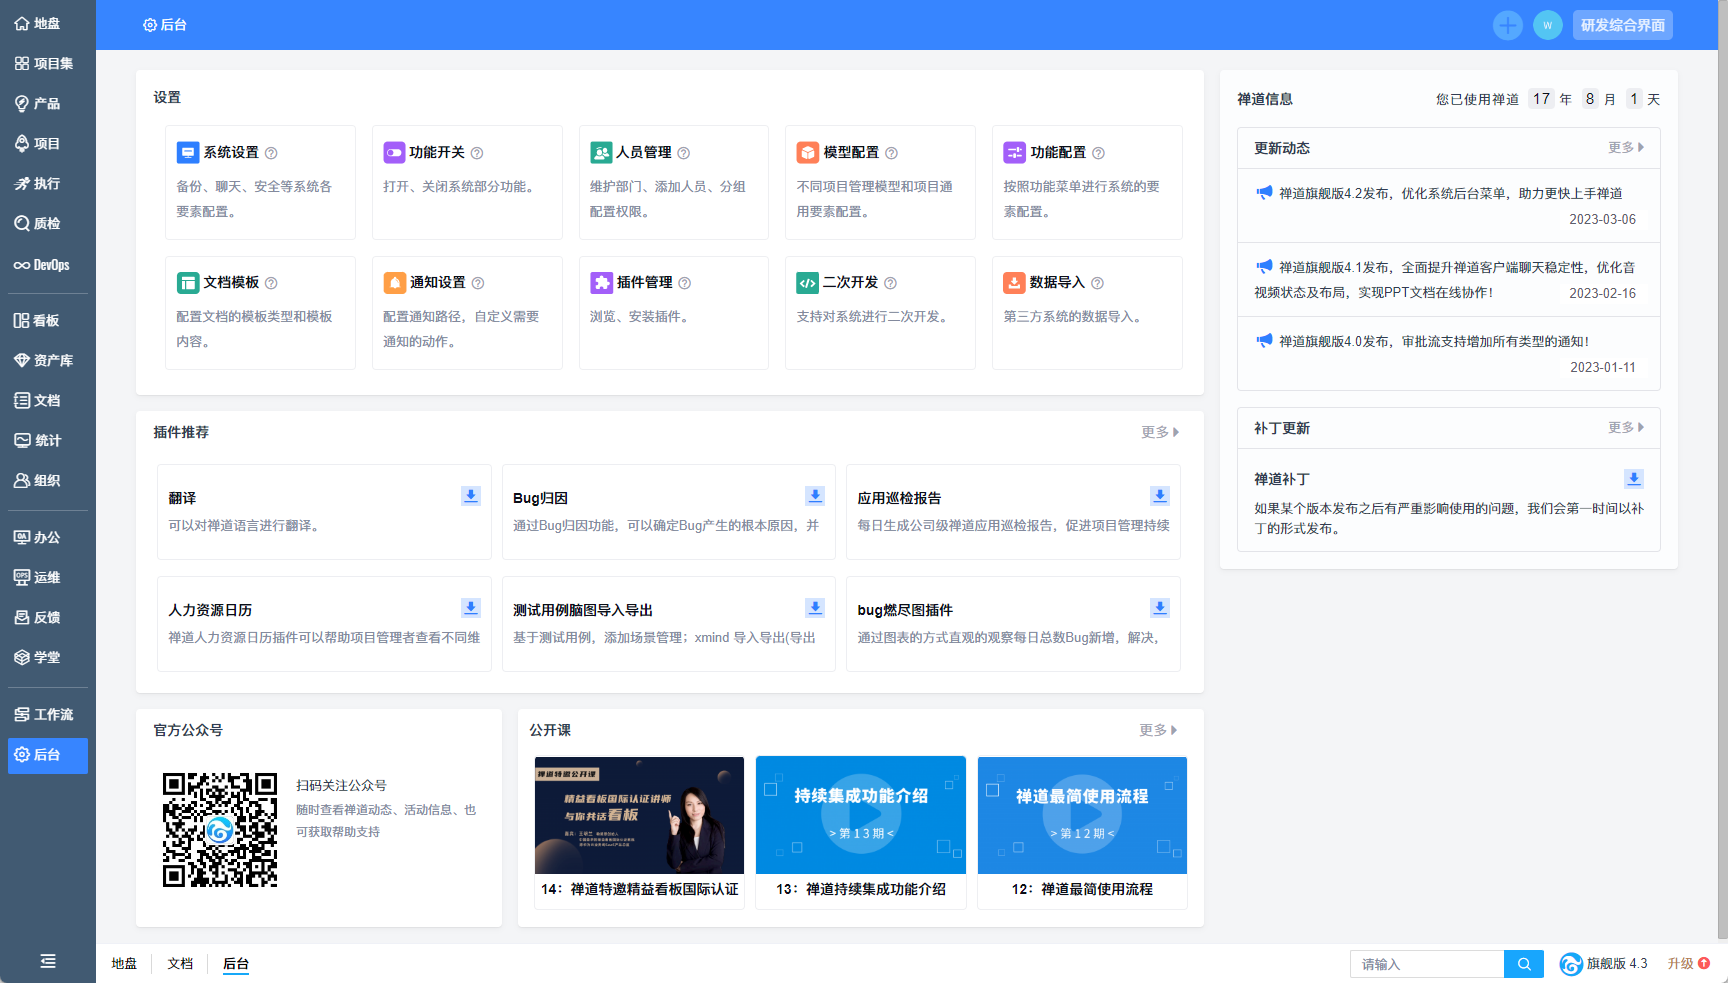Open the 插件管理 card
This screenshot has width=1728, height=983.
674,313
